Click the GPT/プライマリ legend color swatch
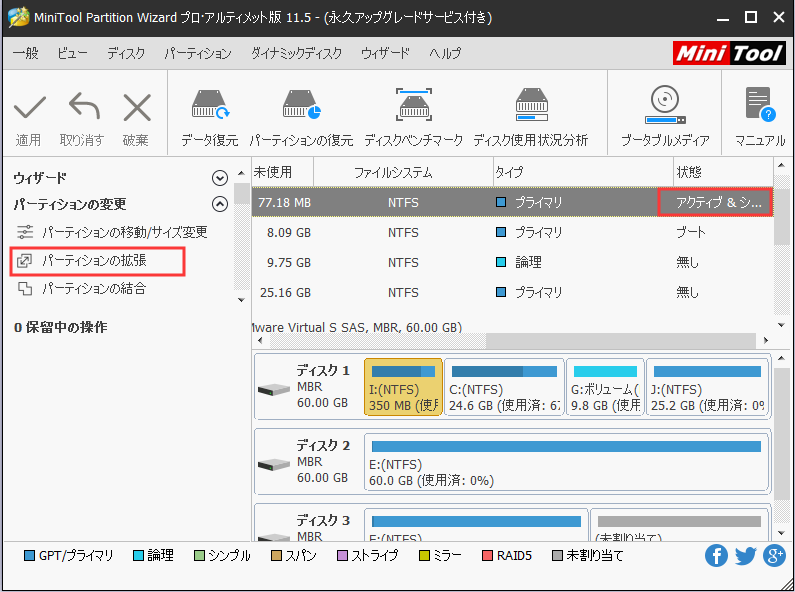Viewport: 795px width, 592px height. (29, 556)
